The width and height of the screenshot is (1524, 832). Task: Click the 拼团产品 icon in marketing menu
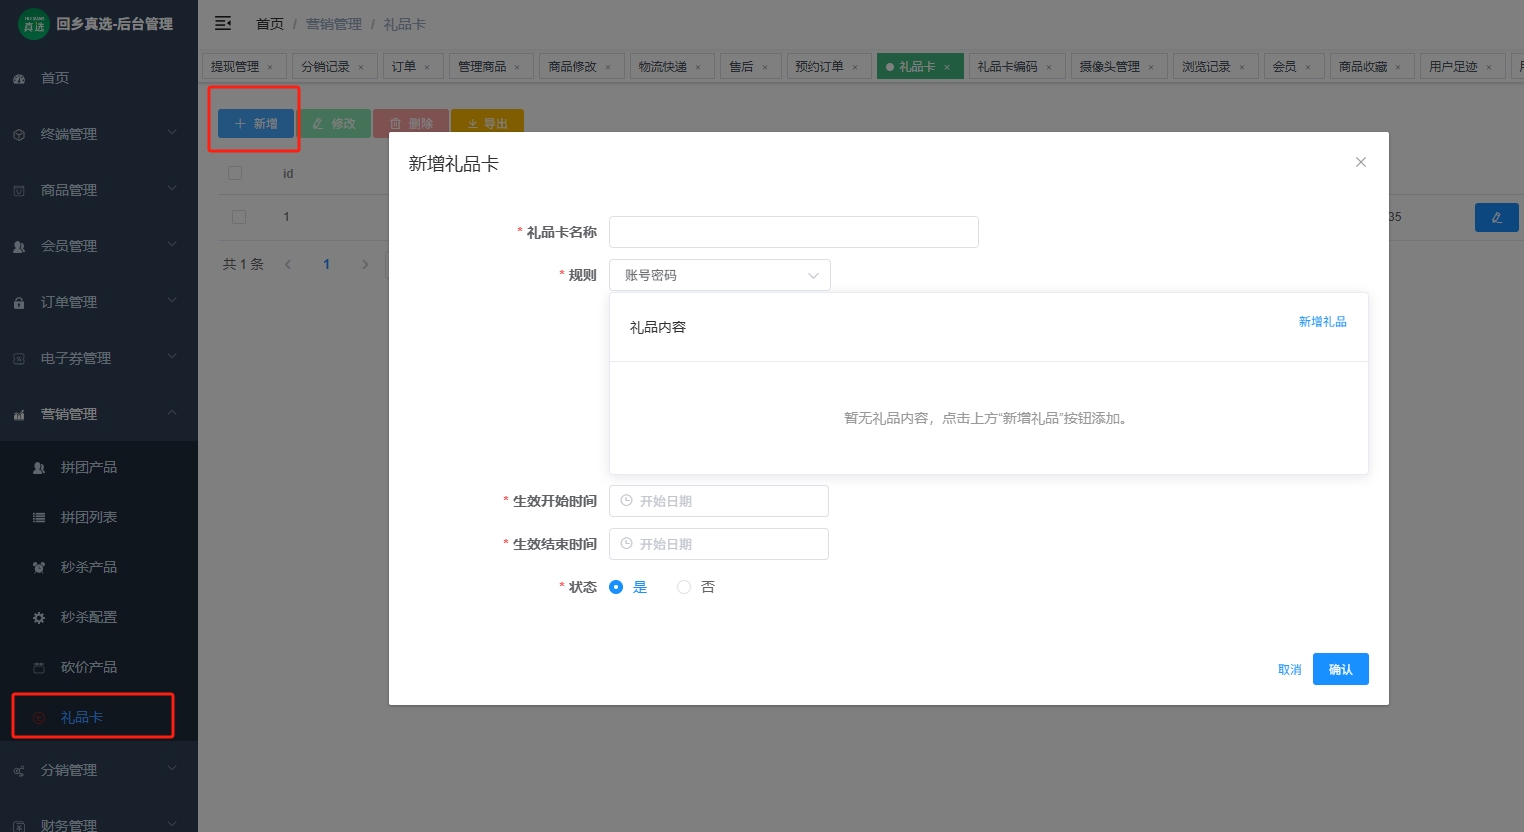(x=40, y=467)
